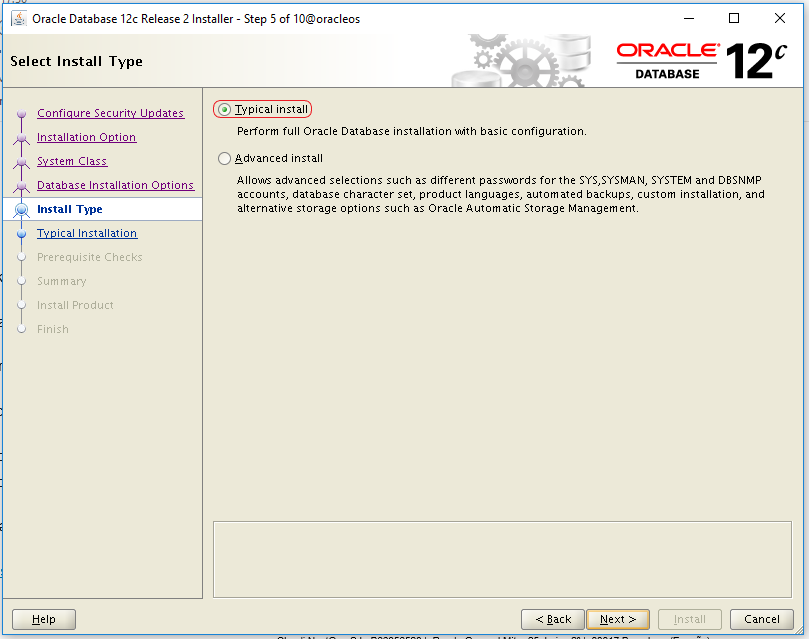Select the Advanced install radio button
Viewport: 809px width, 639px height.
(224, 158)
